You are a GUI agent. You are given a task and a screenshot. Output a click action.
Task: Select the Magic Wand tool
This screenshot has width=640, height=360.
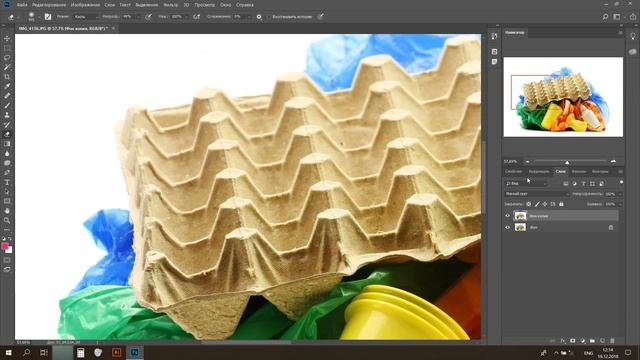tap(7, 67)
